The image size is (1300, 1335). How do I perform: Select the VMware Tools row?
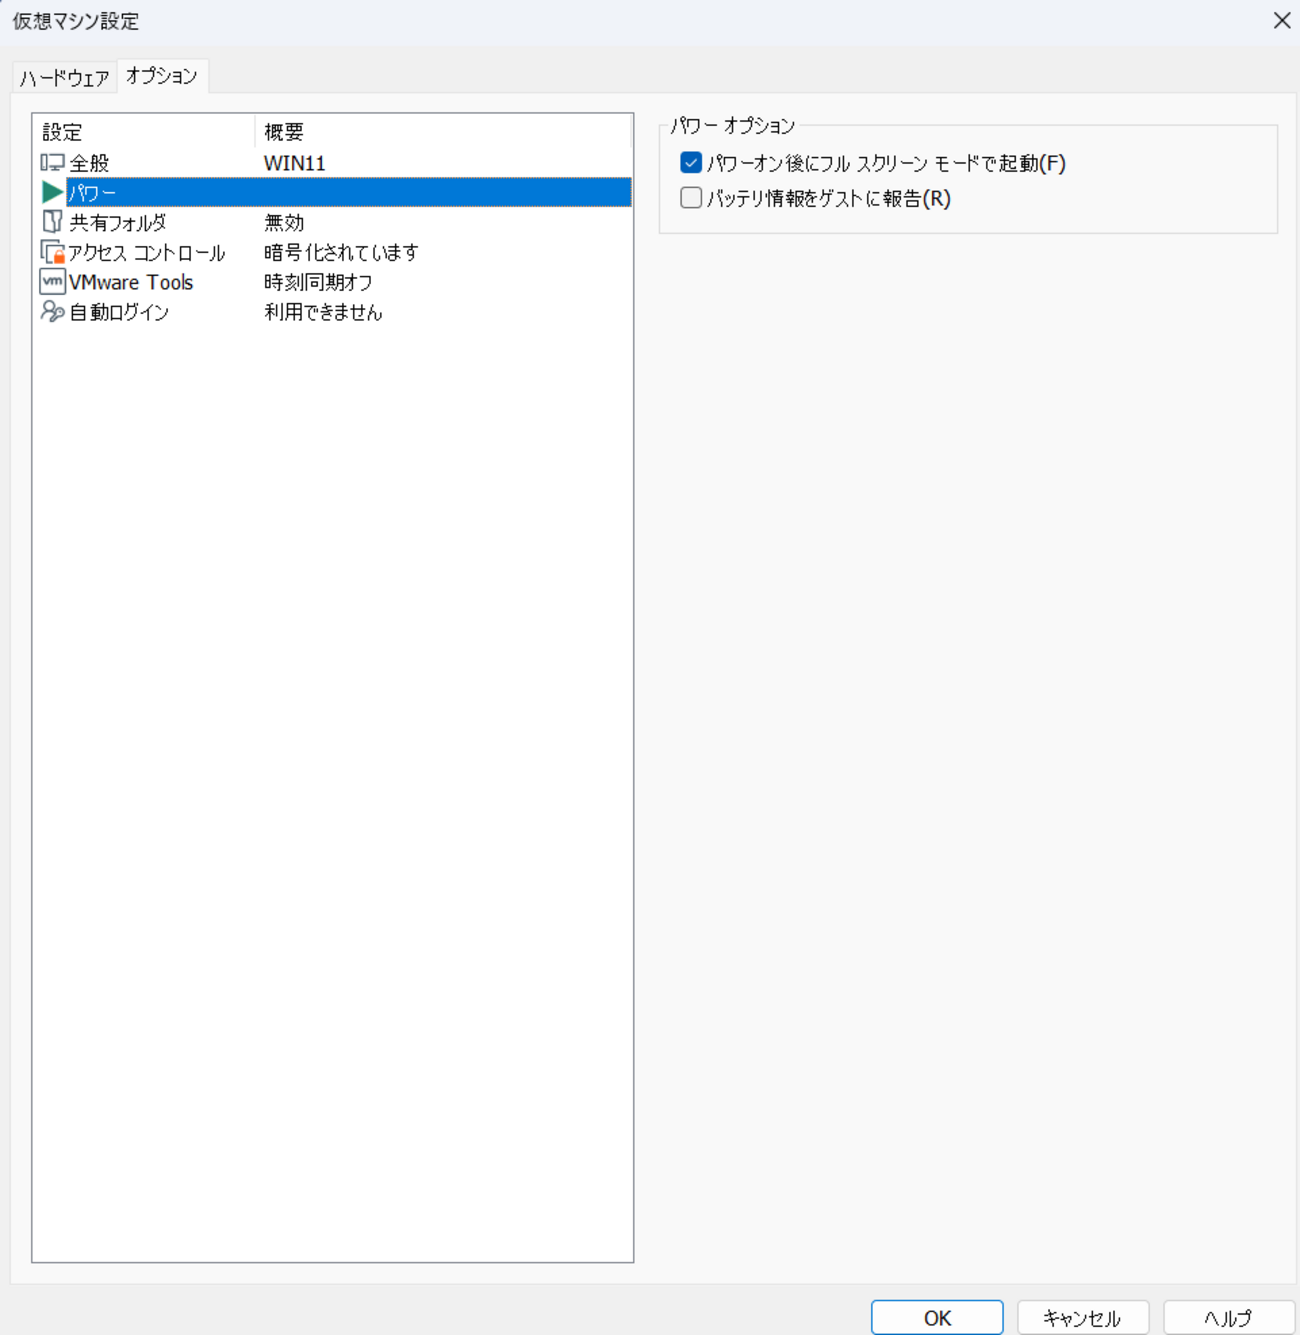333,282
